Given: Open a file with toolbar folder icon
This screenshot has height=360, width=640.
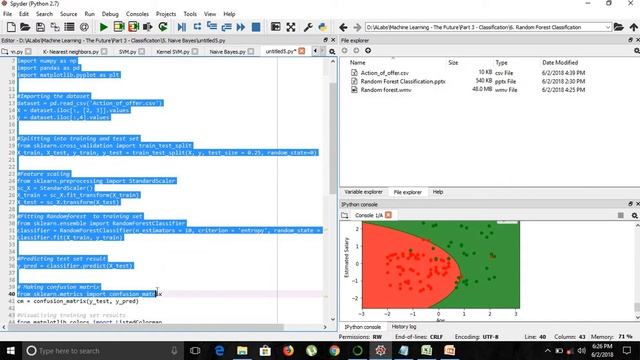Looking at the screenshot, I should (25, 27).
